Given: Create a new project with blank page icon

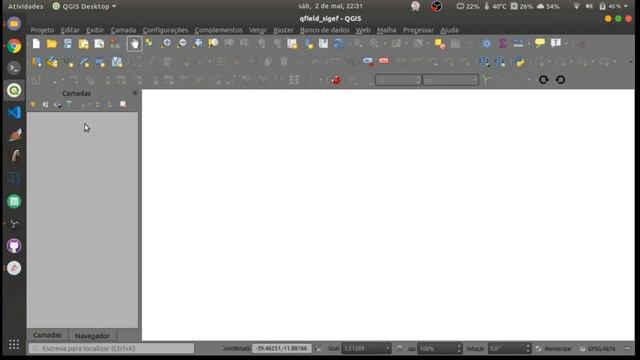Looking at the screenshot, I should coord(36,44).
